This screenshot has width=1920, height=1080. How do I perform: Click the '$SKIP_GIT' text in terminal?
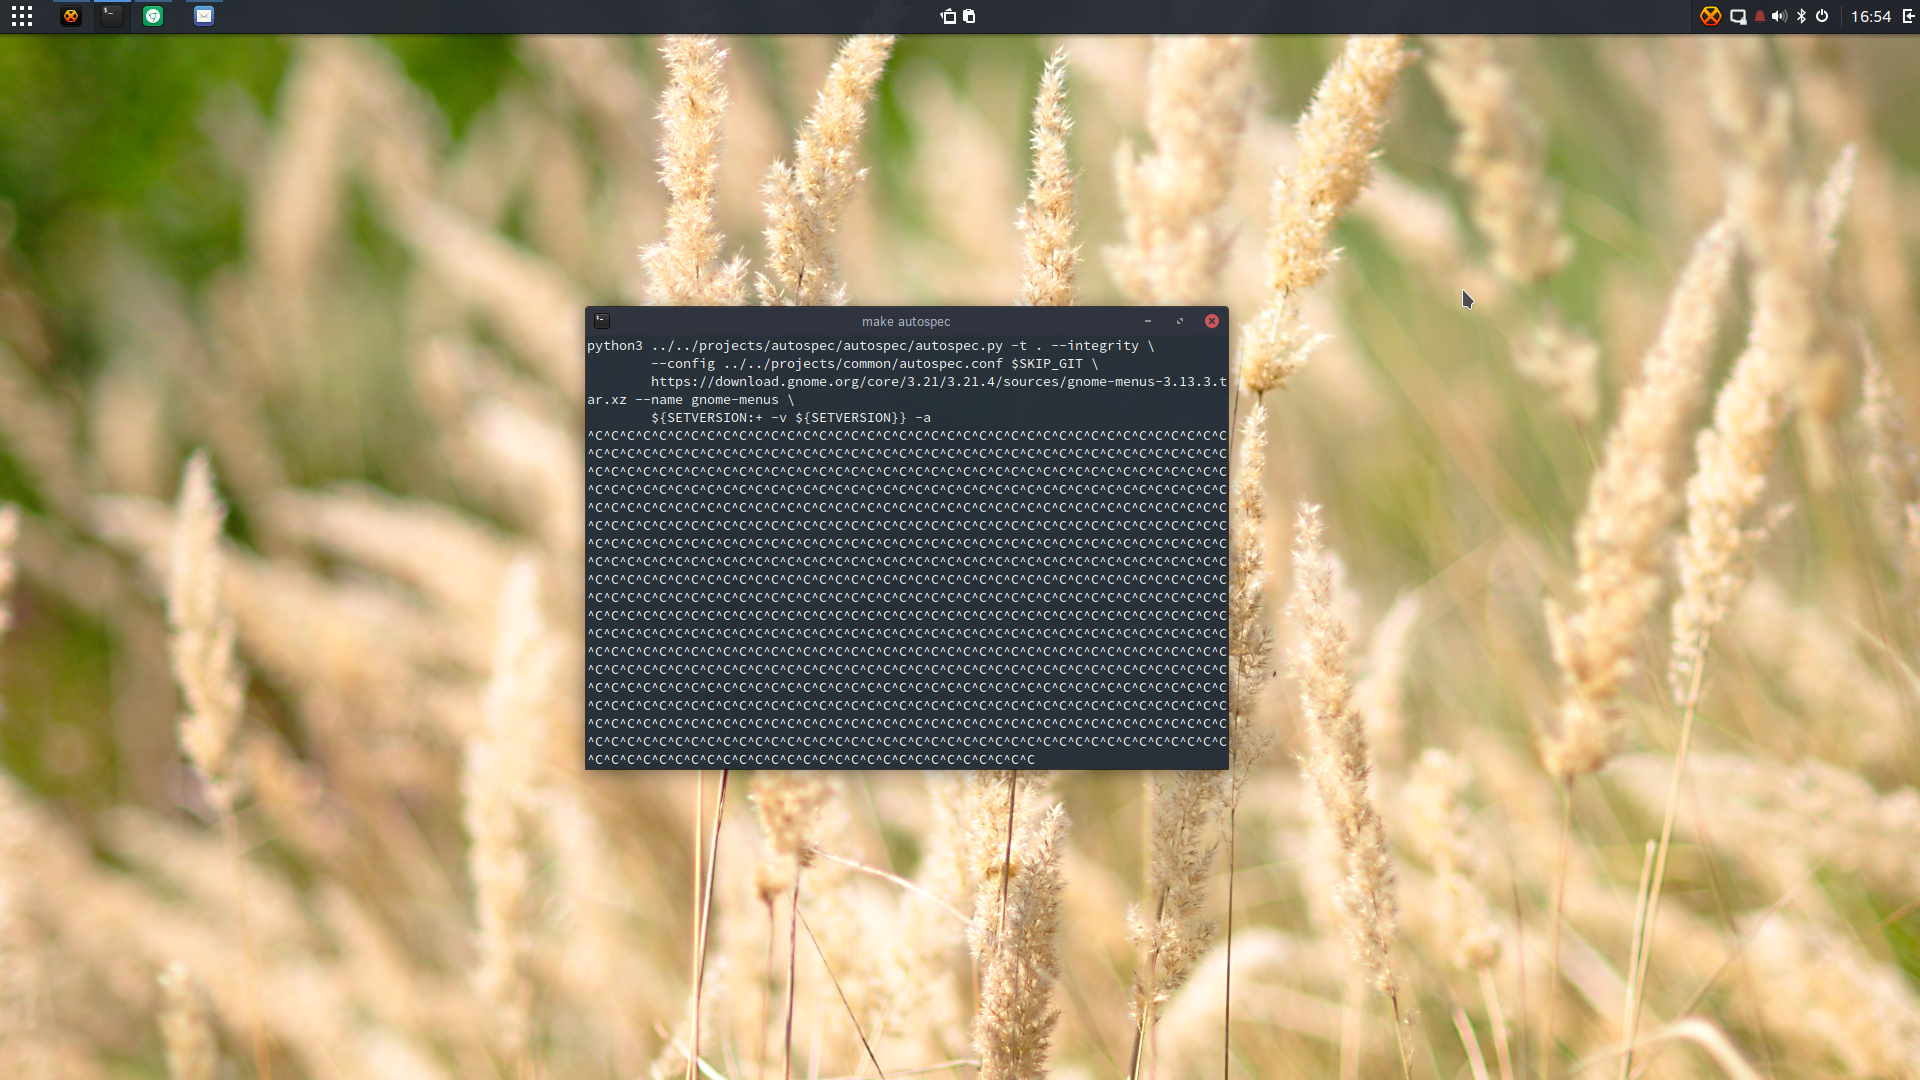1047,364
